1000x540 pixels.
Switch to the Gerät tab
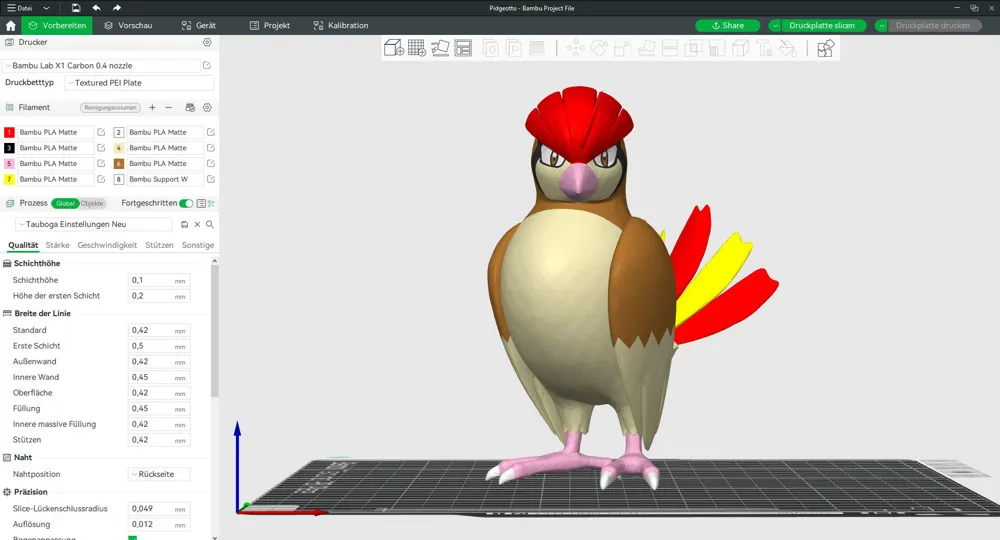198,26
